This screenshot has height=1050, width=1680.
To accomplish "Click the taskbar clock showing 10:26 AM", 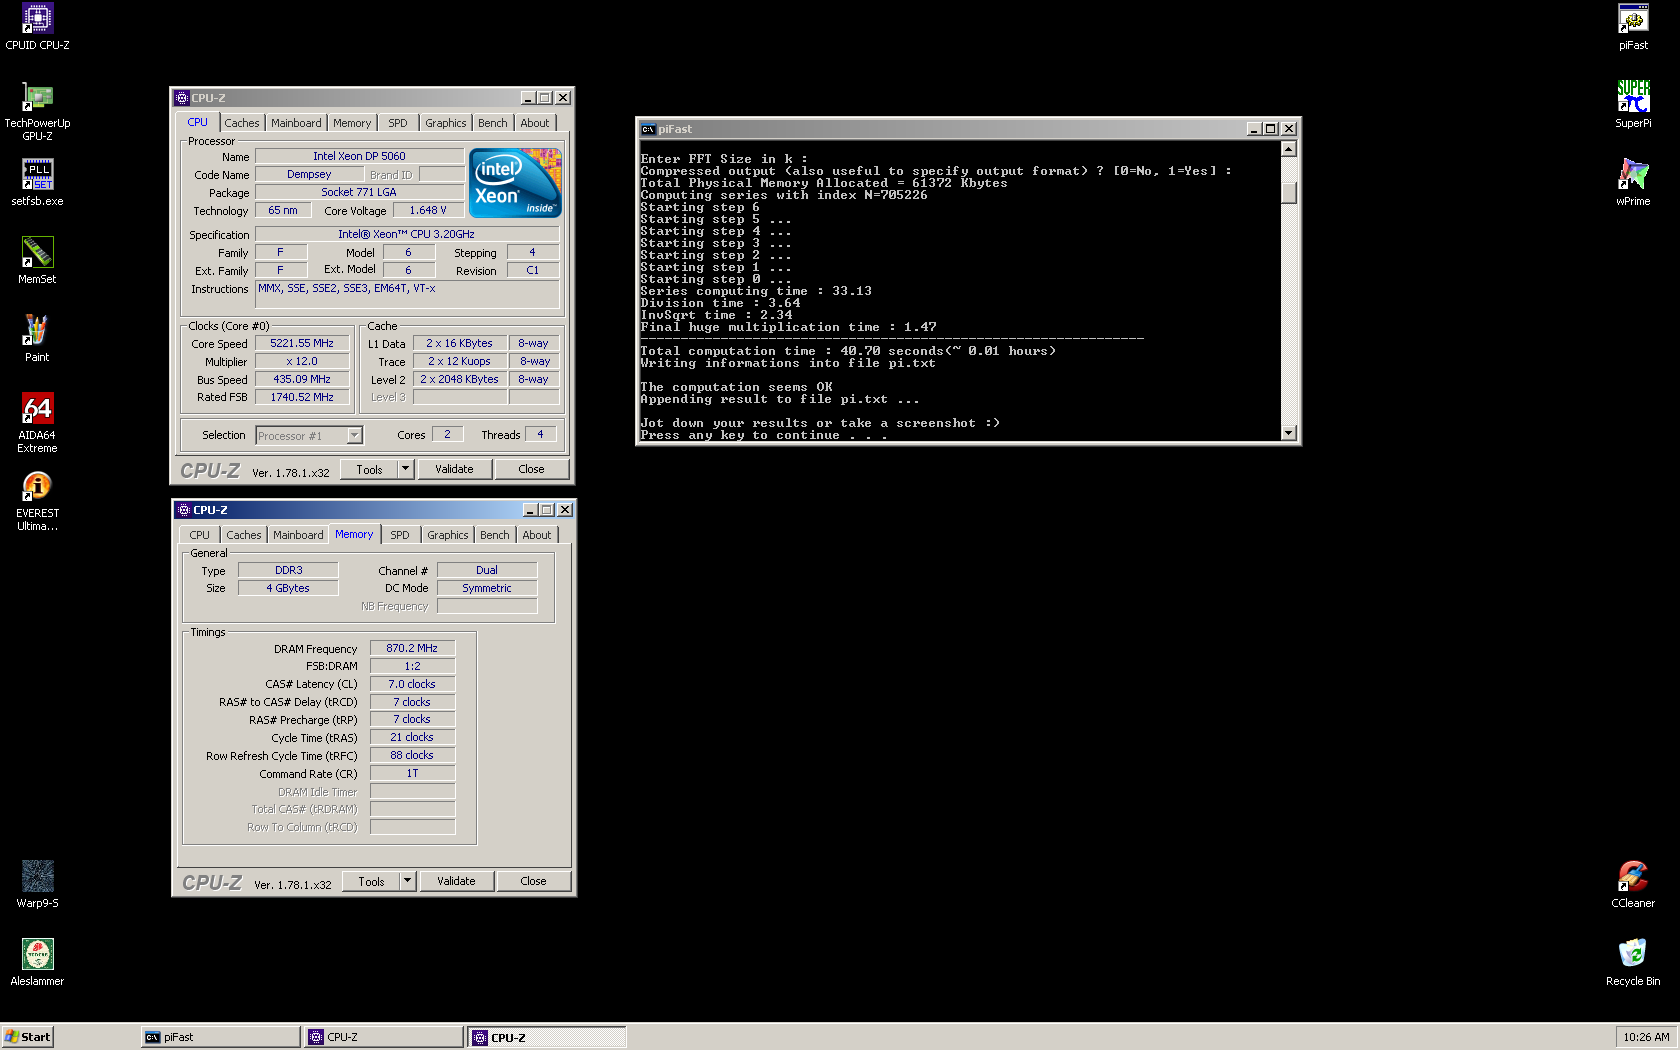I will pos(1646,1037).
